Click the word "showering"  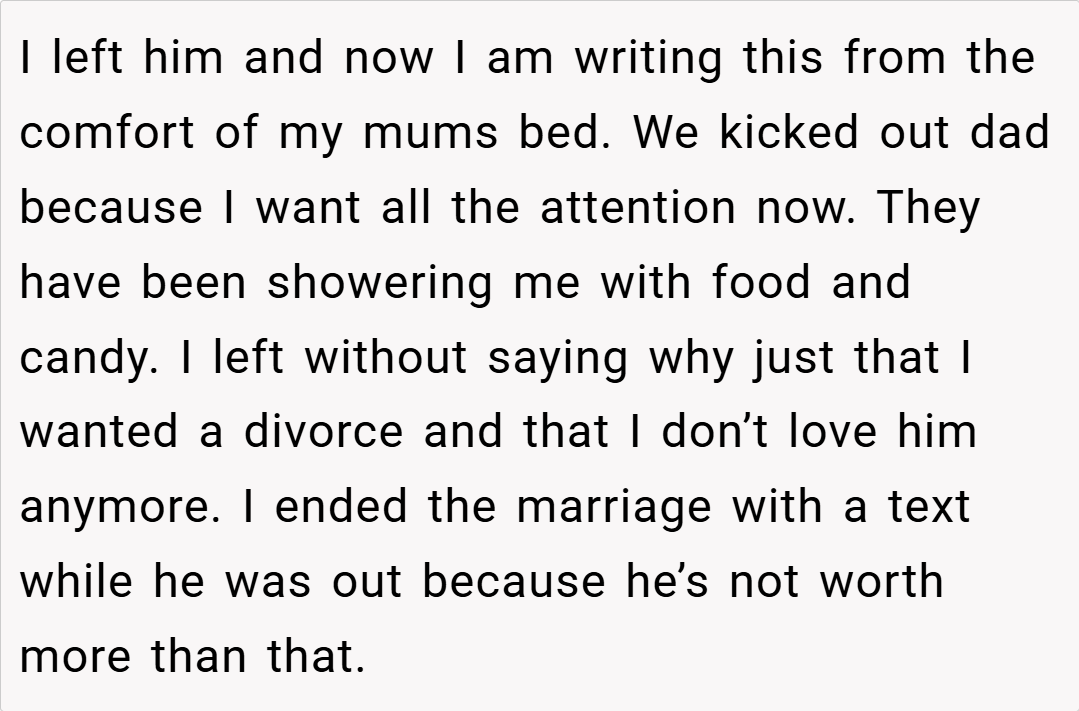pos(379,283)
